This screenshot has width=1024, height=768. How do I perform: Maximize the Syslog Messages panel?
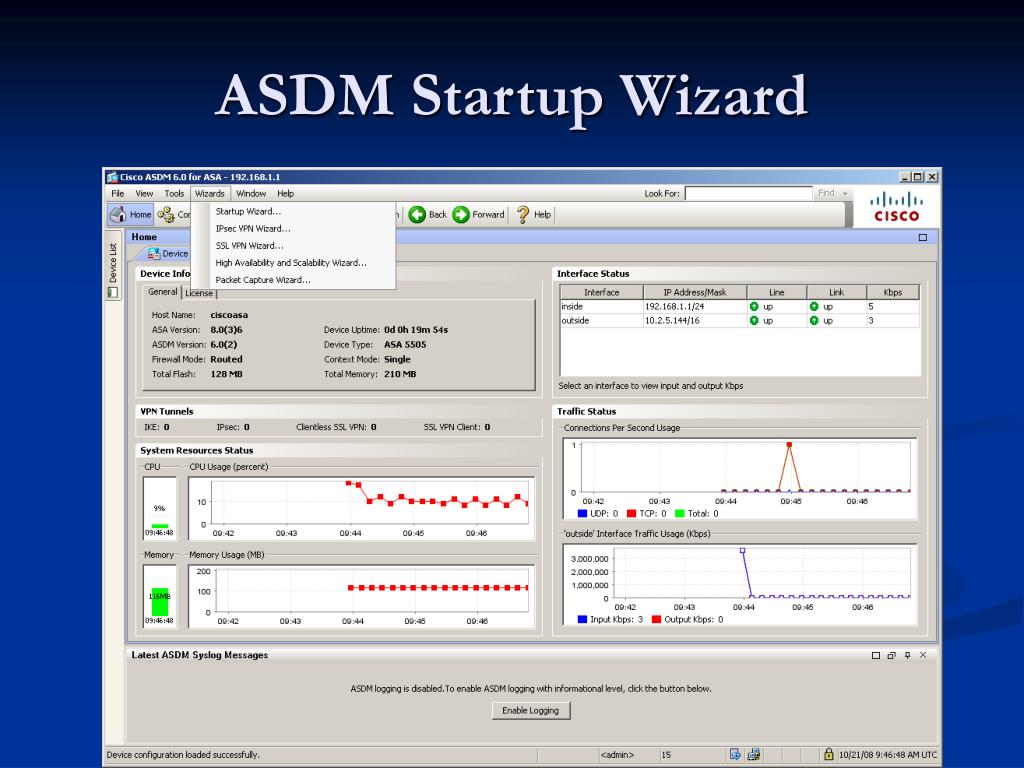[876, 655]
